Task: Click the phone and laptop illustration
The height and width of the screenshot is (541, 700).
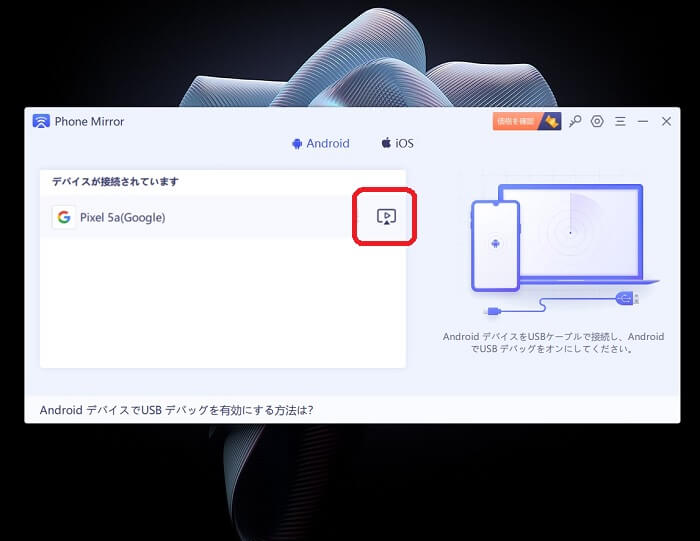Action: point(564,249)
